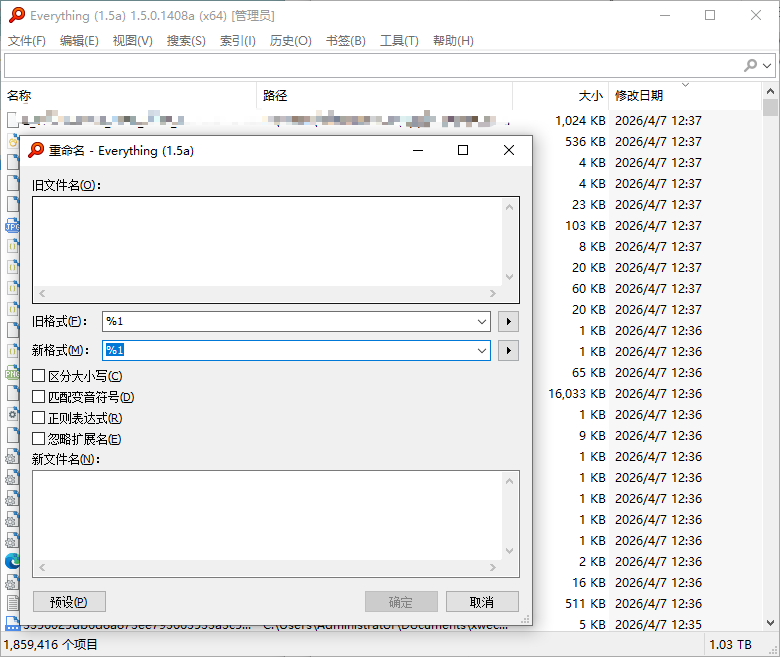Select the 536 KB file size cell
Screen dimensions: 780x657
point(585,142)
